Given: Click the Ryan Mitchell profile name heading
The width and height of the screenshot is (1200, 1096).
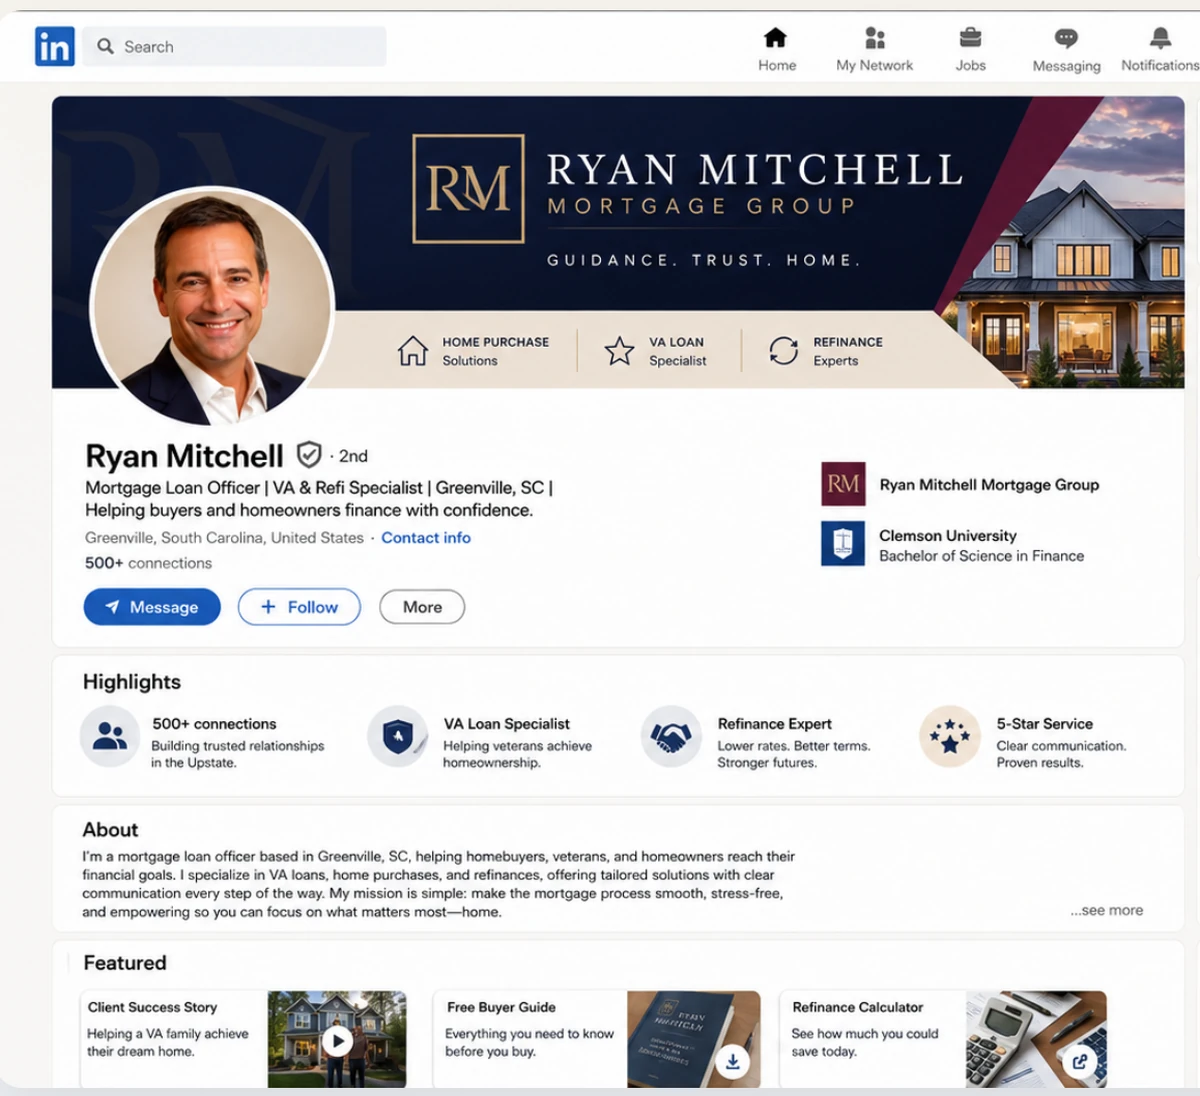Looking at the screenshot, I should click(x=184, y=456).
